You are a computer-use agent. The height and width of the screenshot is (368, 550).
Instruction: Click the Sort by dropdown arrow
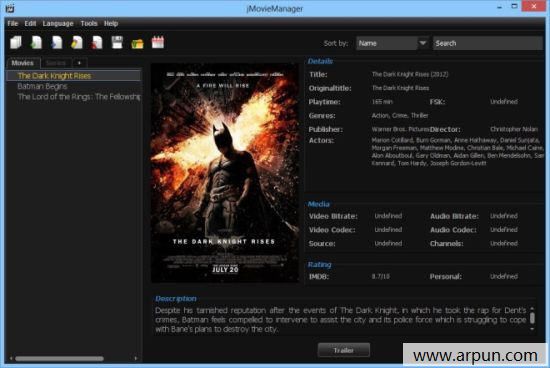coord(423,43)
